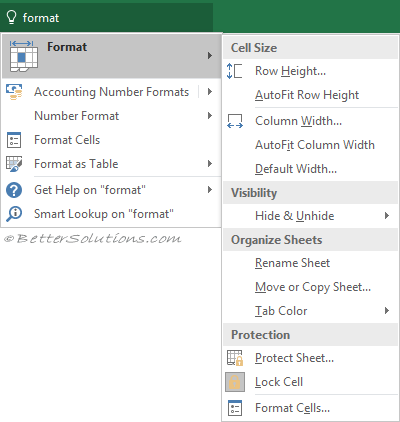The width and height of the screenshot is (400, 422).
Task: Expand the Tab Color submenu arrow
Action: 387,311
